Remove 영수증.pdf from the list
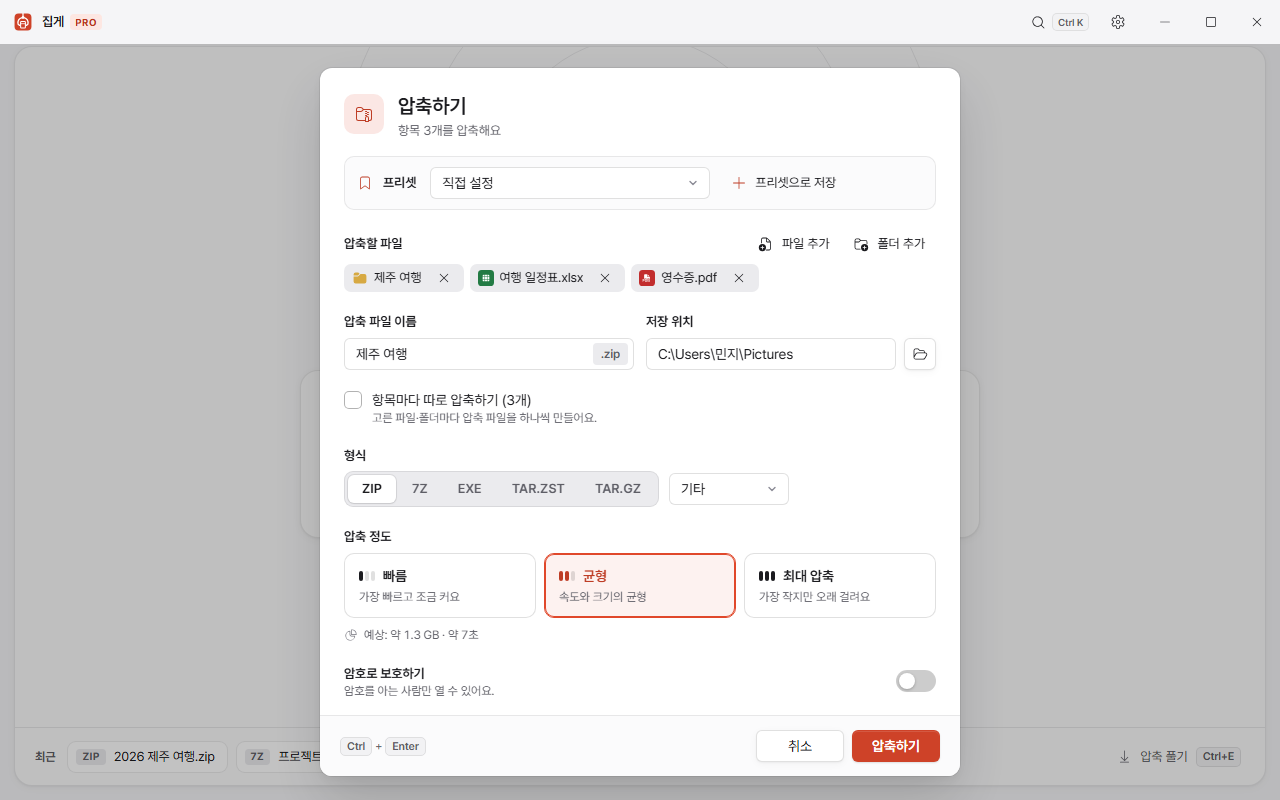1280x800 pixels. [x=739, y=278]
